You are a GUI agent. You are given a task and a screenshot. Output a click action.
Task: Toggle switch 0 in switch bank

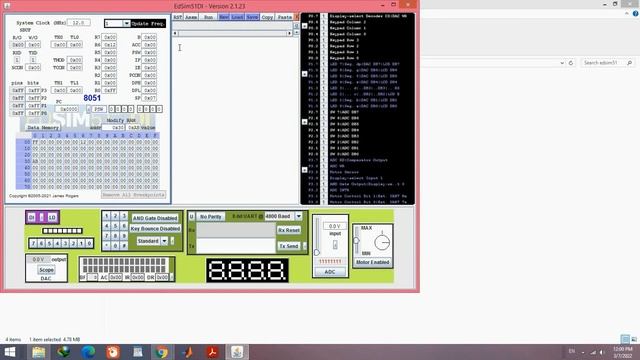click(x=89, y=244)
